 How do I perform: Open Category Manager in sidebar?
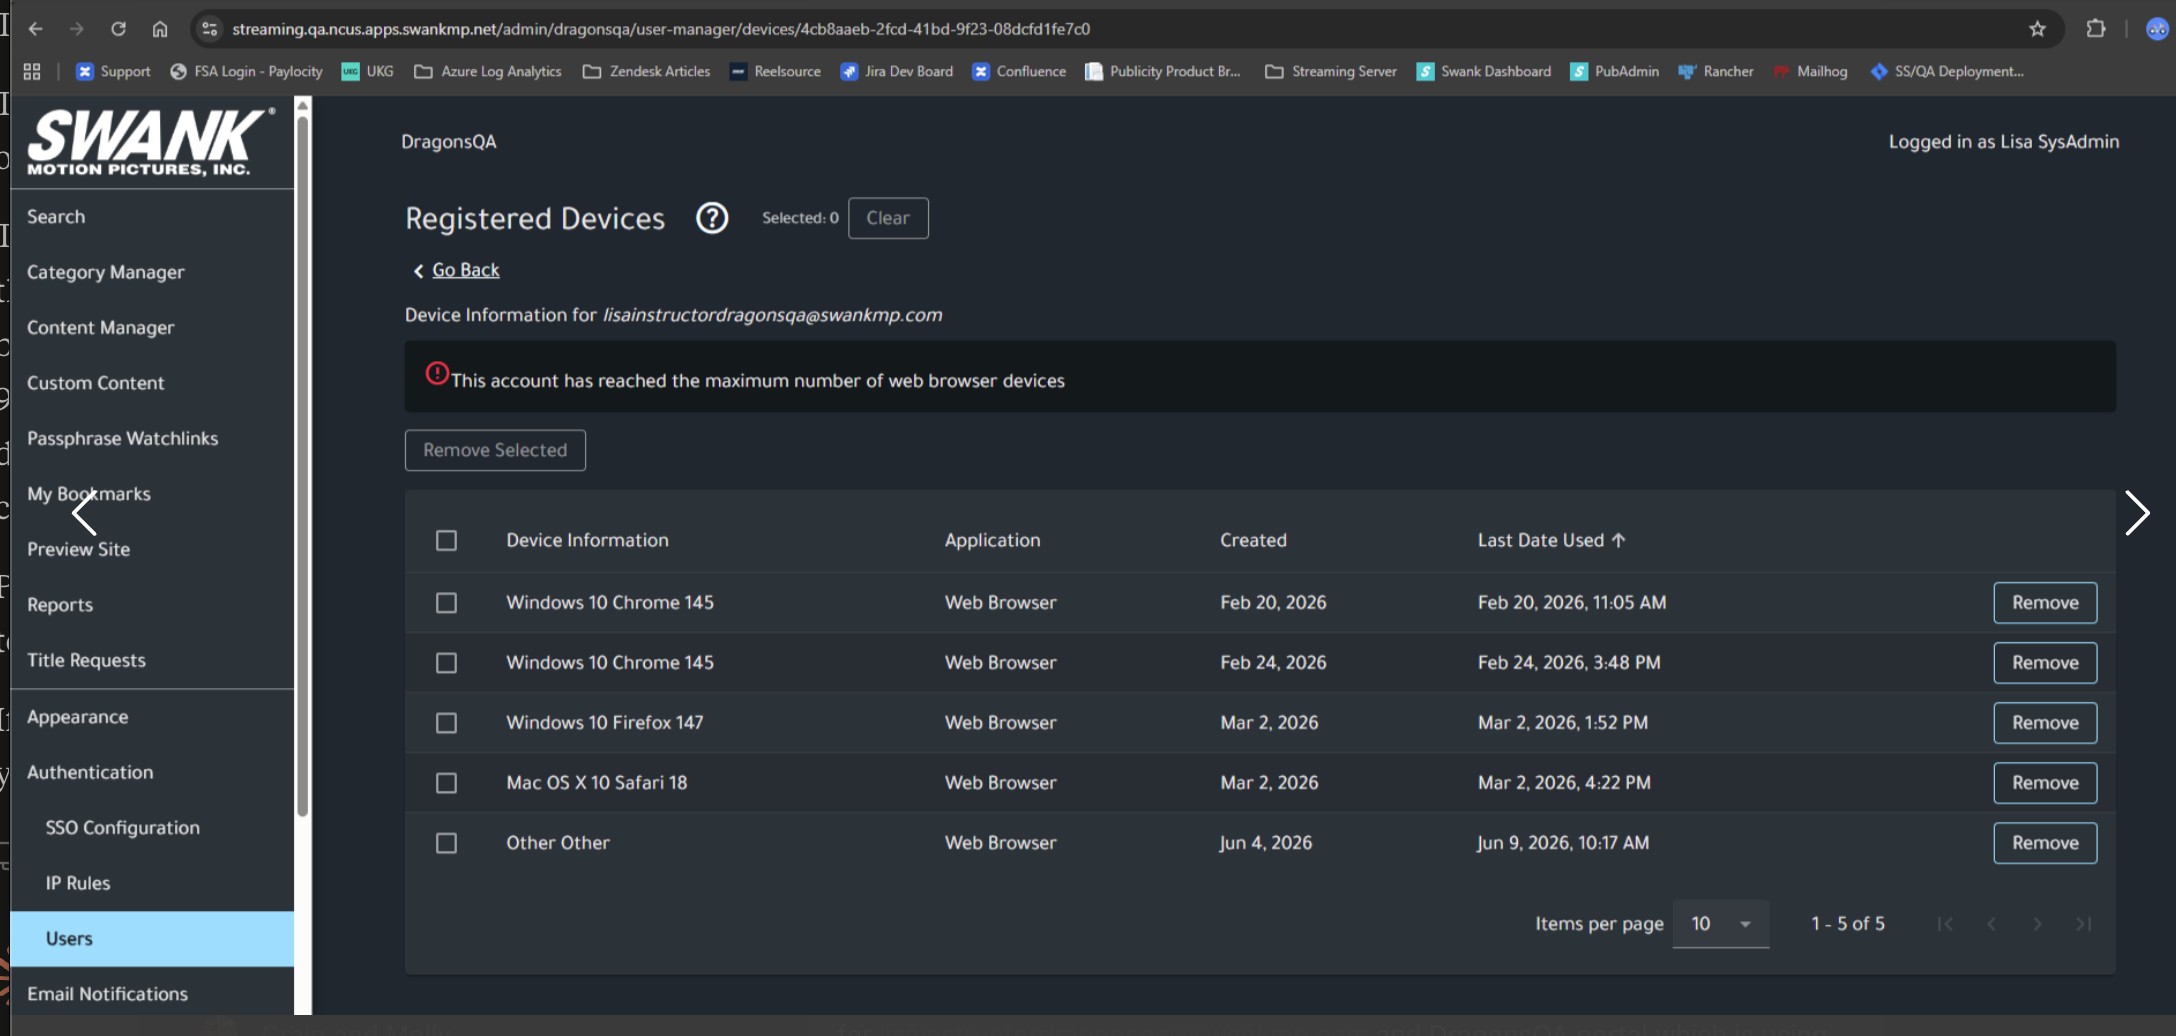point(106,272)
